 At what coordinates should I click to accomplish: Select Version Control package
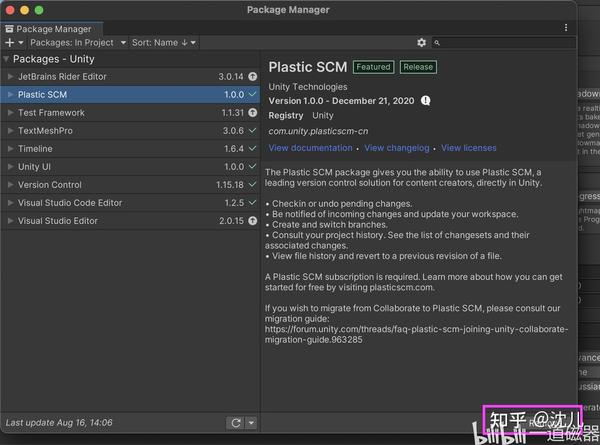130,184
